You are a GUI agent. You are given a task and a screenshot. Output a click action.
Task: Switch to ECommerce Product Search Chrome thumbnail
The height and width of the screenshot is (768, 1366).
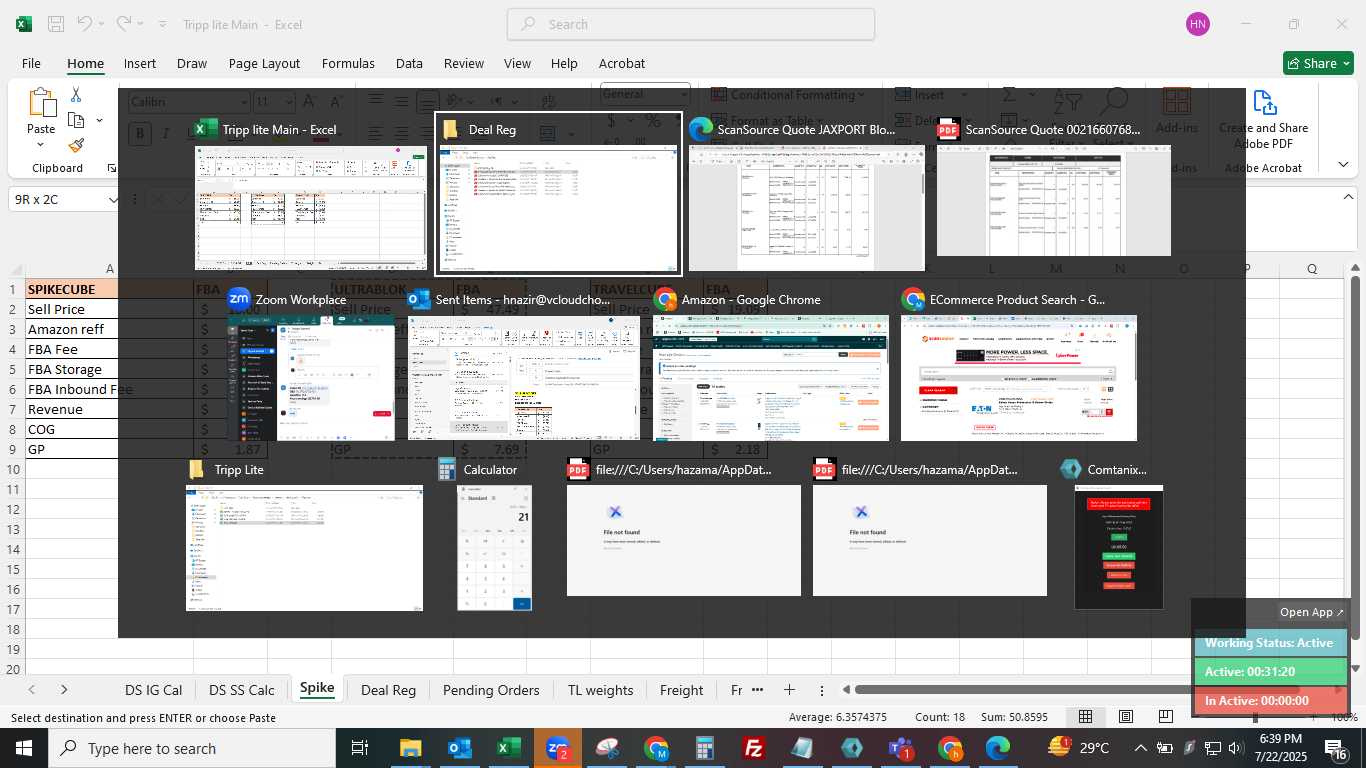1018,378
